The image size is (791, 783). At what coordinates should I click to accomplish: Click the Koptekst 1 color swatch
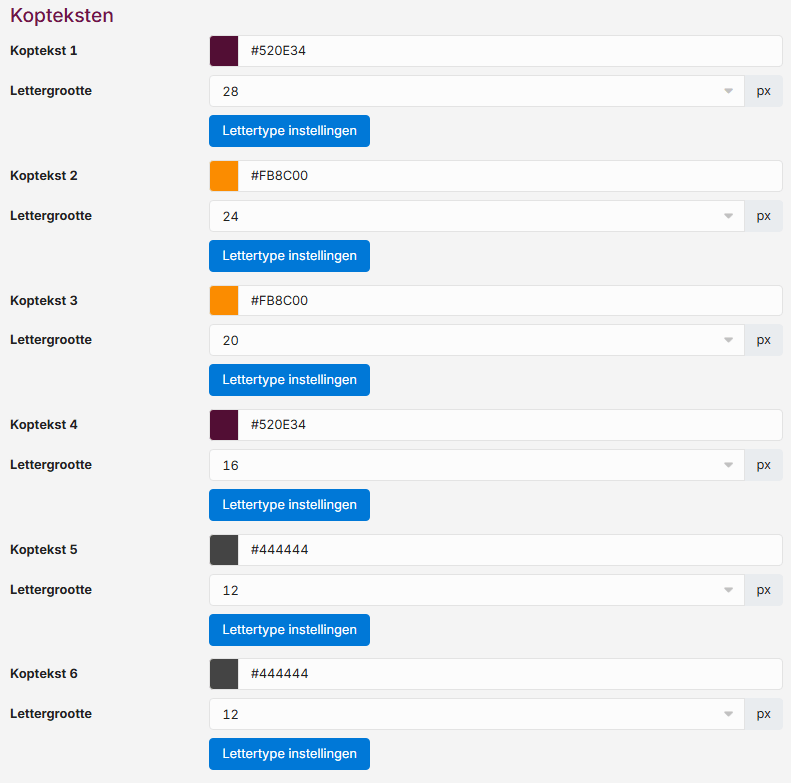tap(224, 51)
